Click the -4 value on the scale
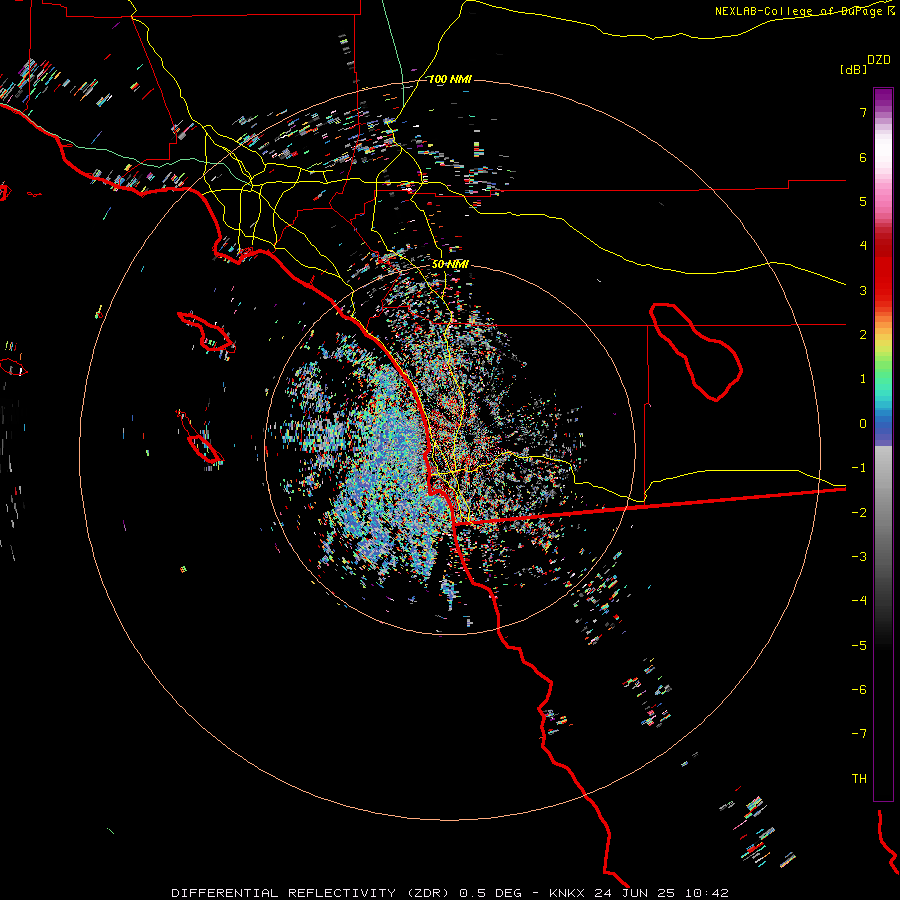The width and height of the screenshot is (900, 900). [859, 601]
